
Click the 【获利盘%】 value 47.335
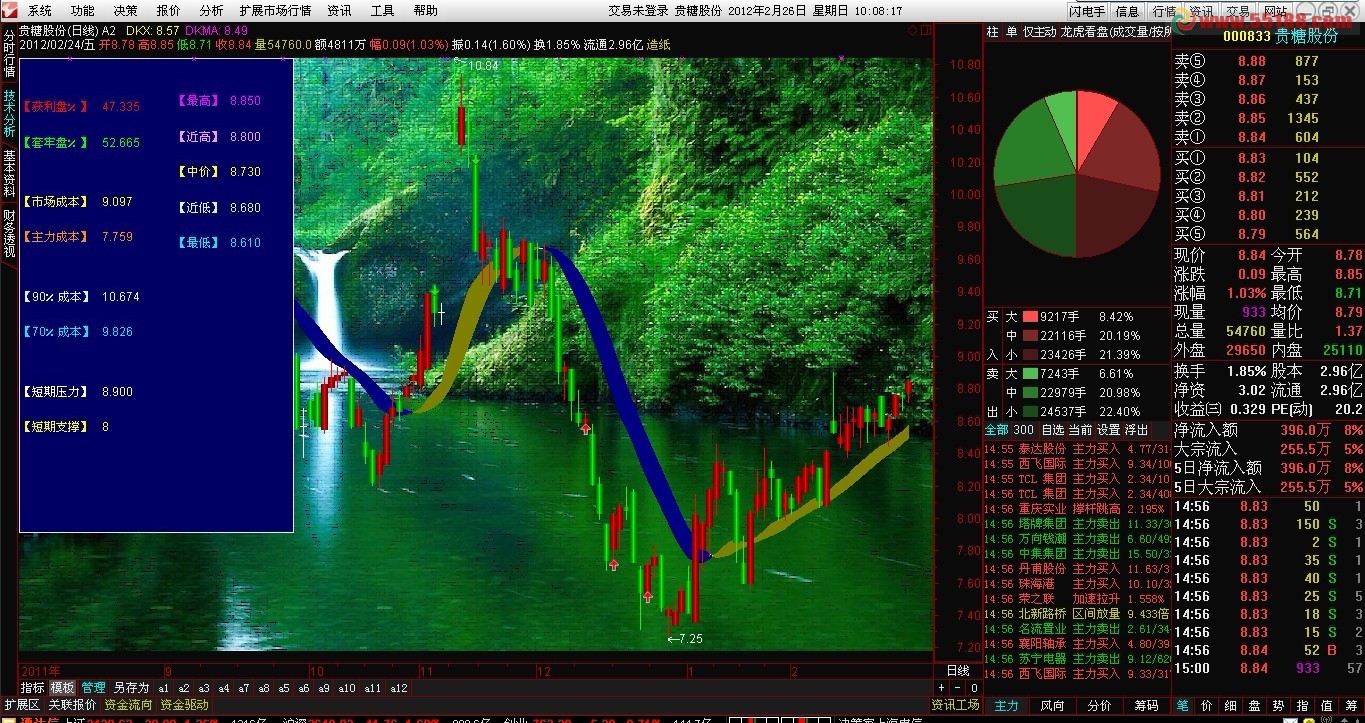121,107
